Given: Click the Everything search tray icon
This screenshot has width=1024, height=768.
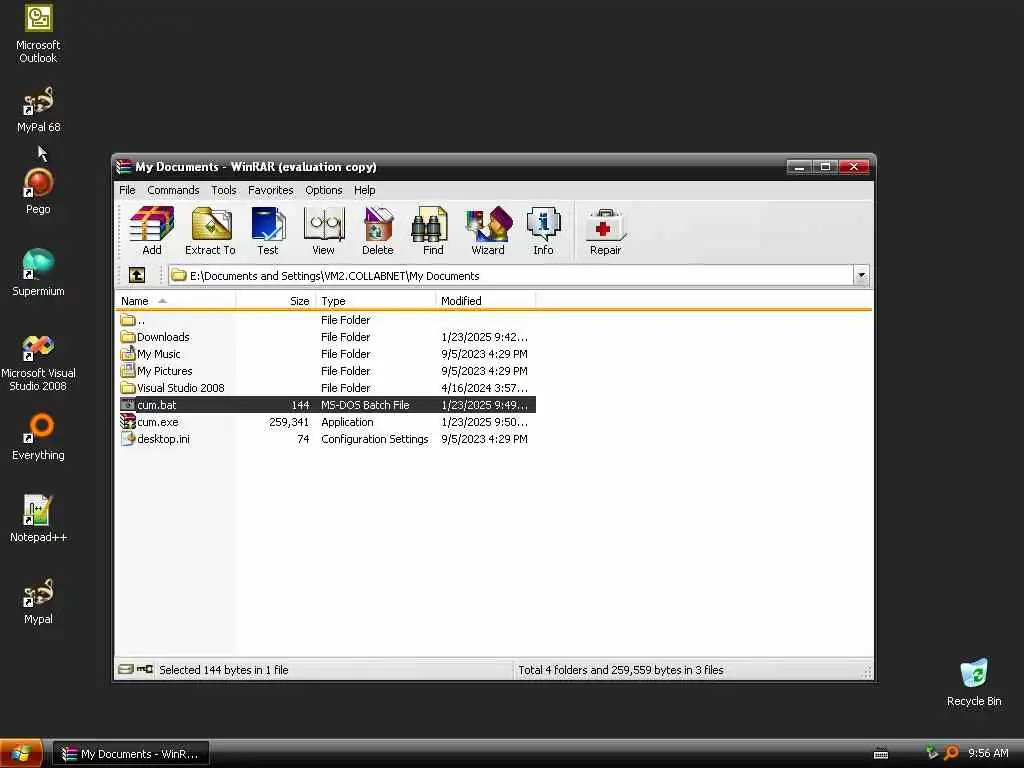Looking at the screenshot, I should (x=952, y=753).
